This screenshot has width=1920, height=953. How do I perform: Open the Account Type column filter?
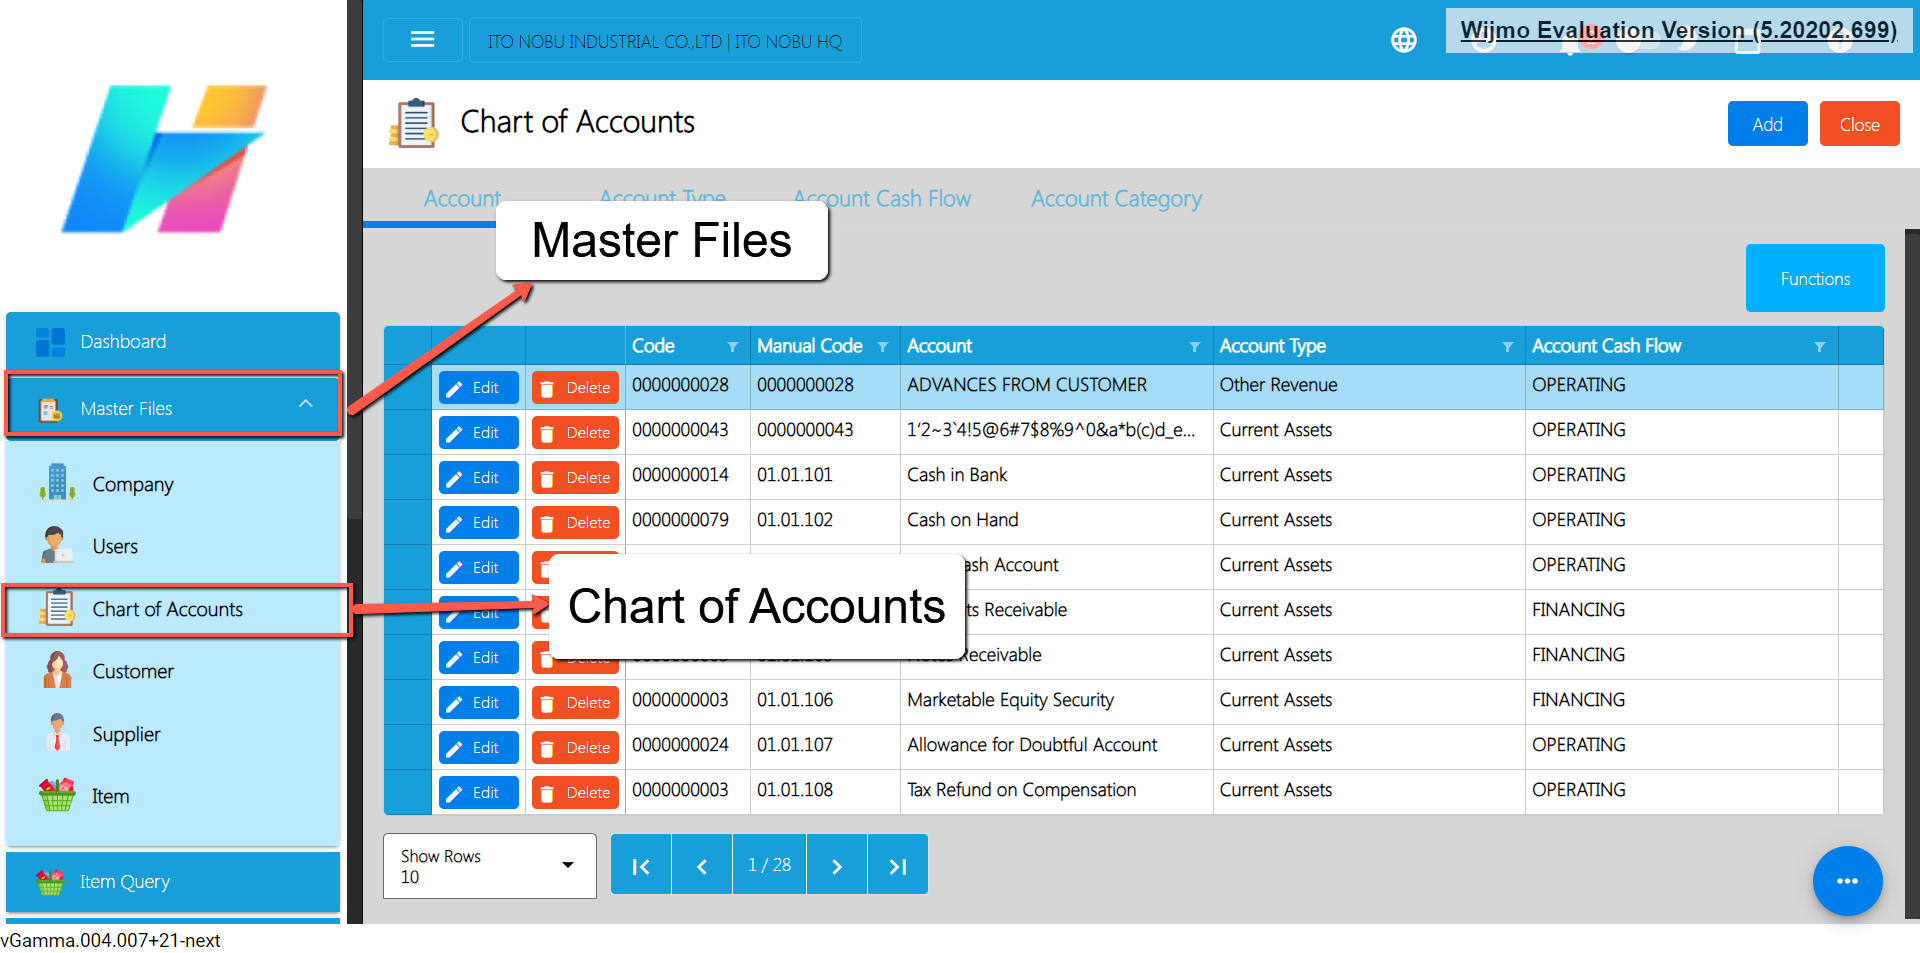tap(1506, 347)
